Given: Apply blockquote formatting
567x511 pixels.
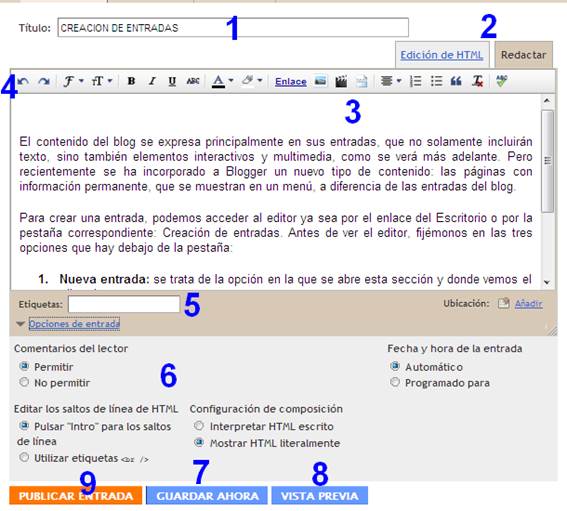Looking at the screenshot, I should [x=456, y=81].
